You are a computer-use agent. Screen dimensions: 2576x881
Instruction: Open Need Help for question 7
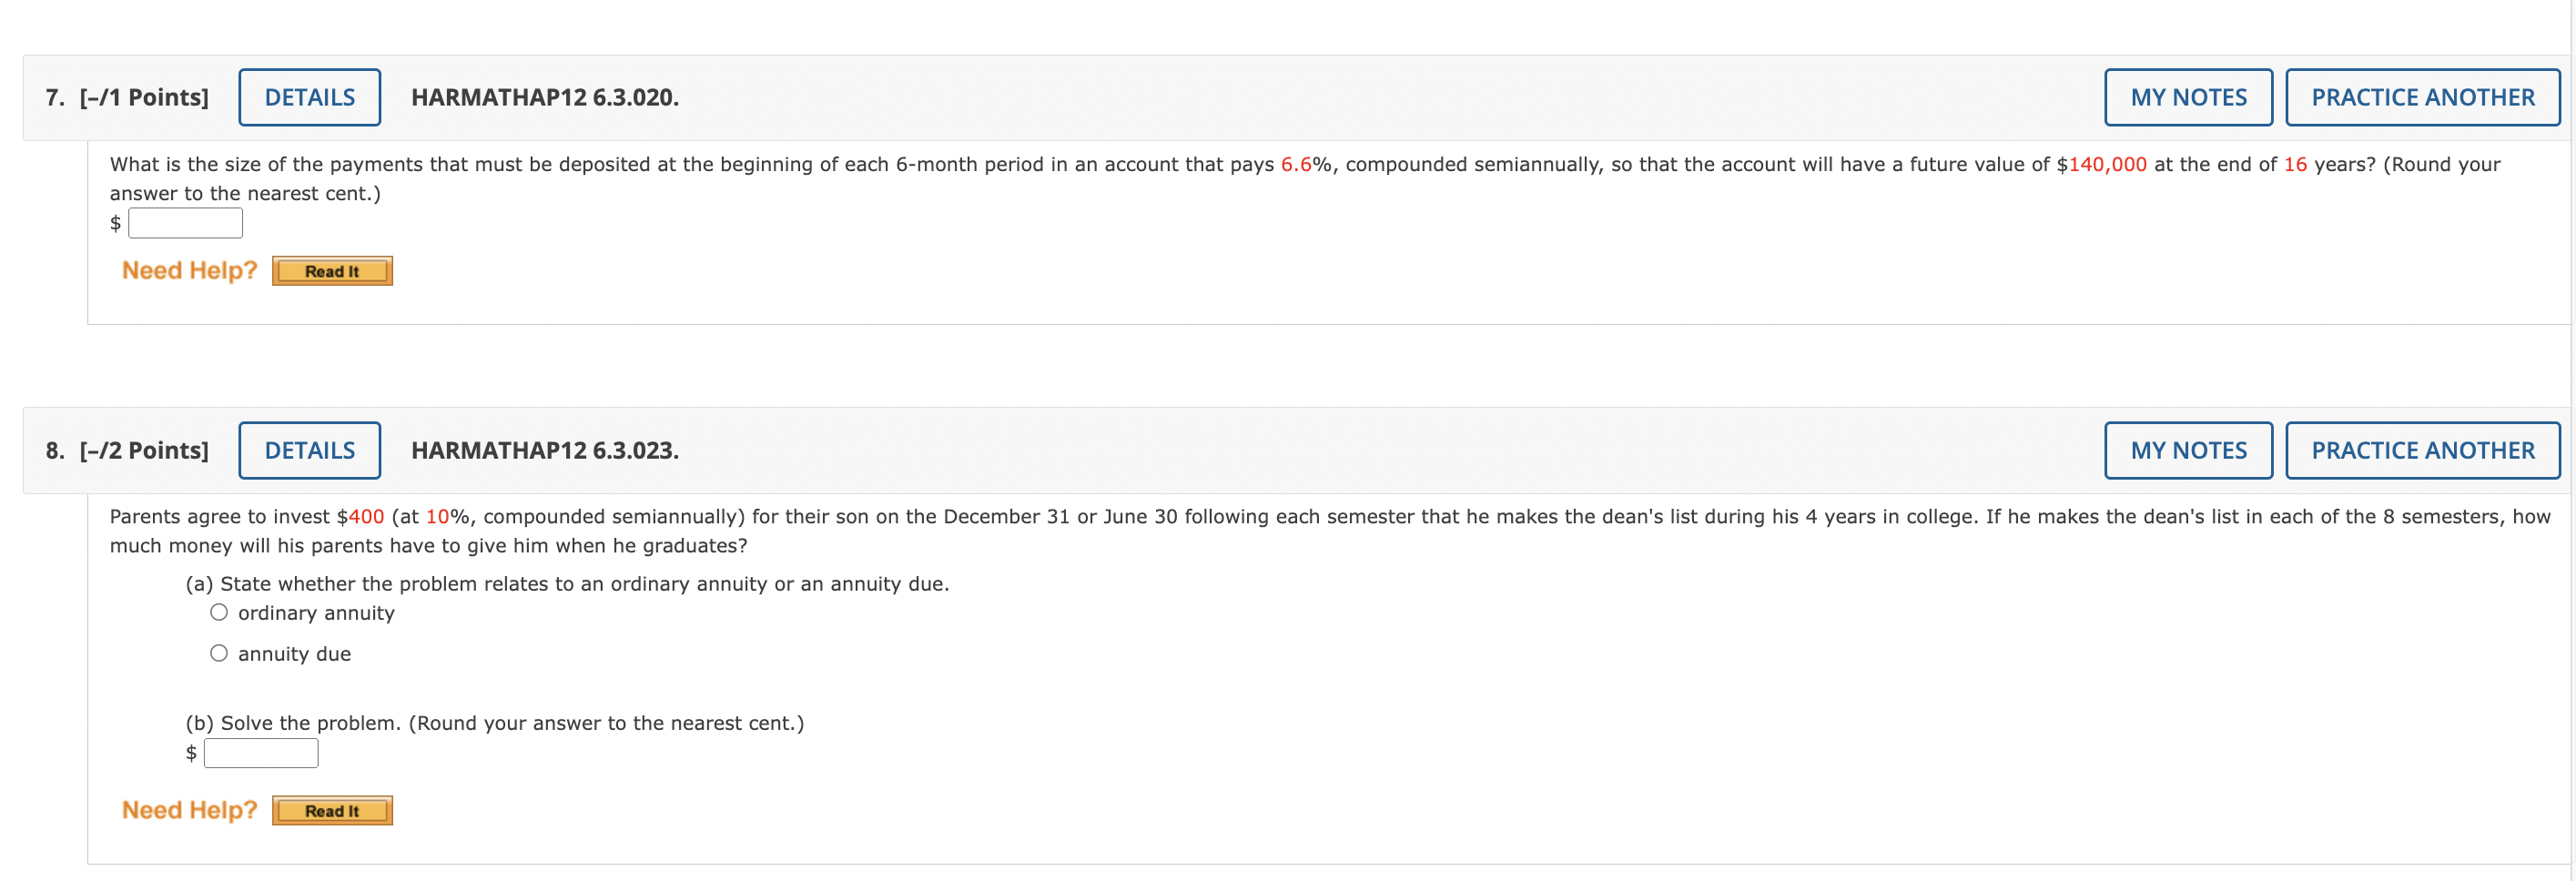point(188,270)
